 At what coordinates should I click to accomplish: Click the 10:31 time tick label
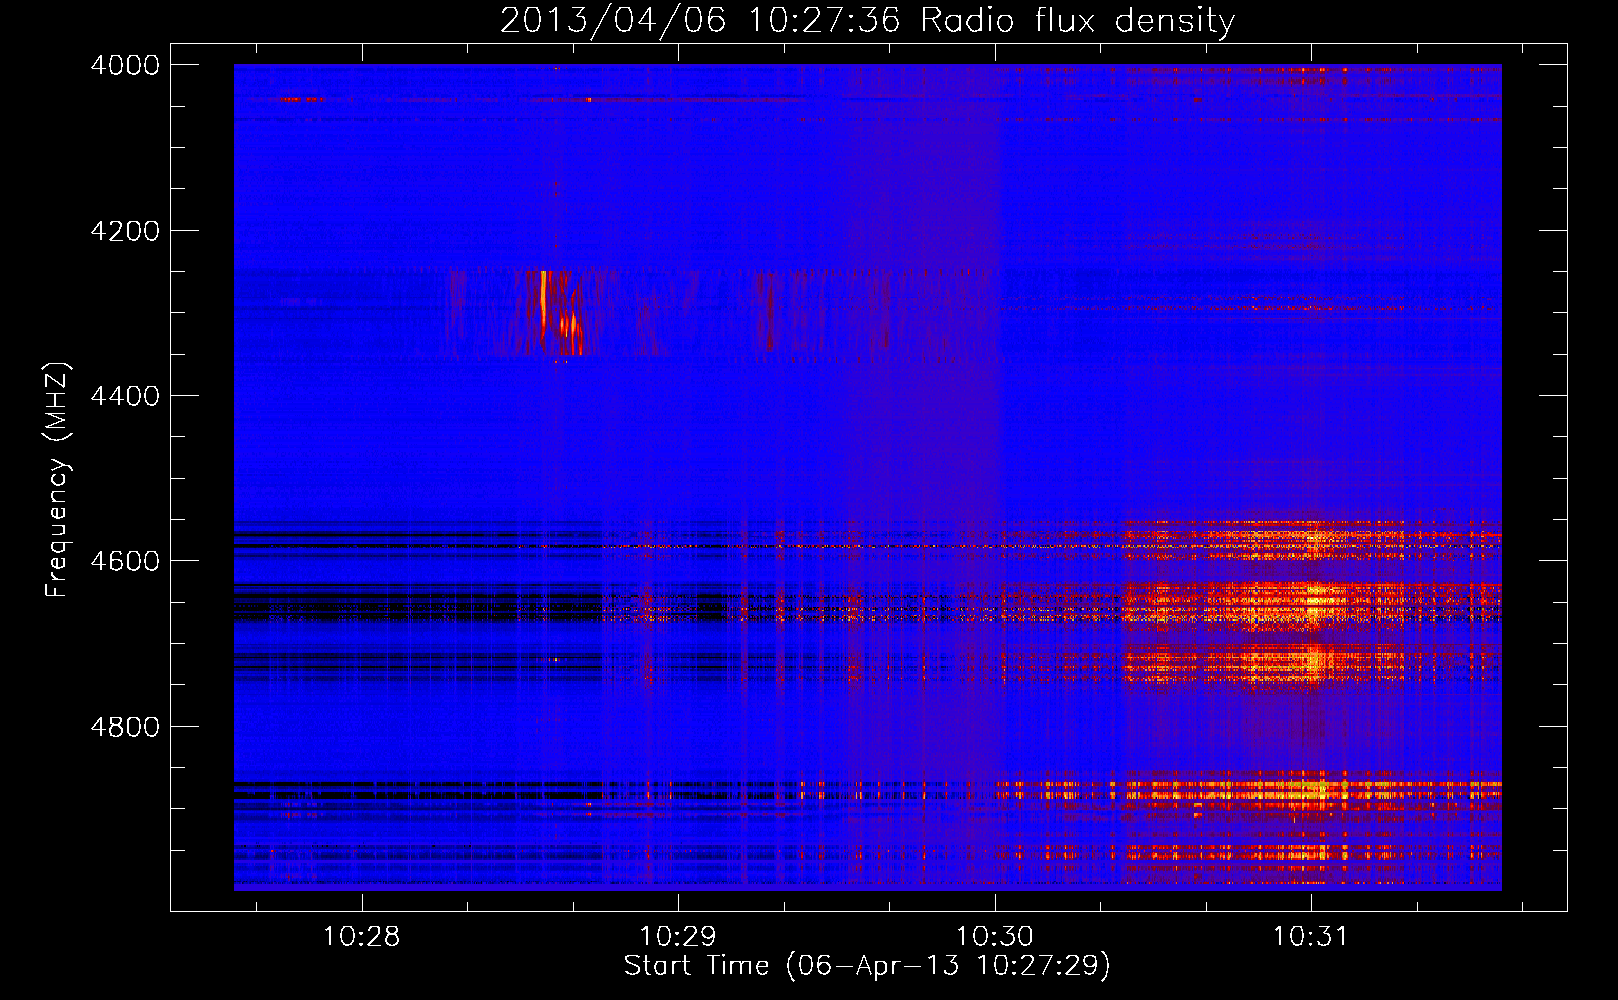coord(1310,937)
